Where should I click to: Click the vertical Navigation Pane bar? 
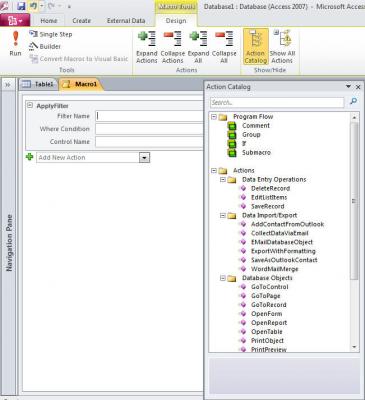point(9,243)
